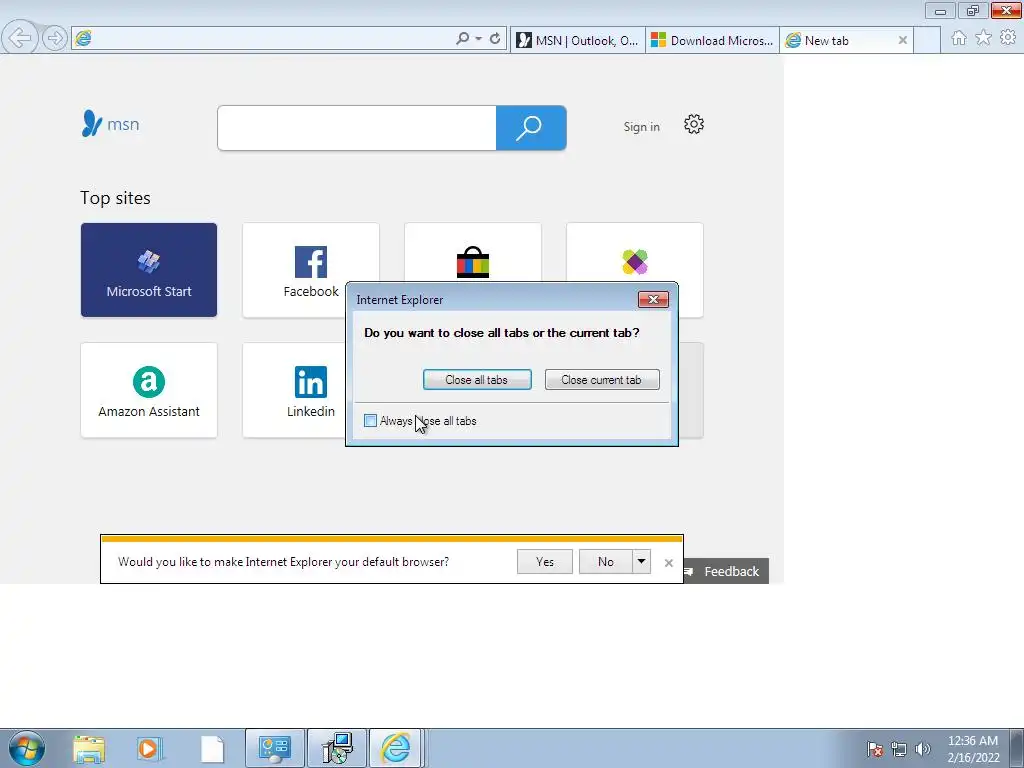Switch to the MSN | Outlook tab
Viewport: 1024px width, 768px height.
577,40
